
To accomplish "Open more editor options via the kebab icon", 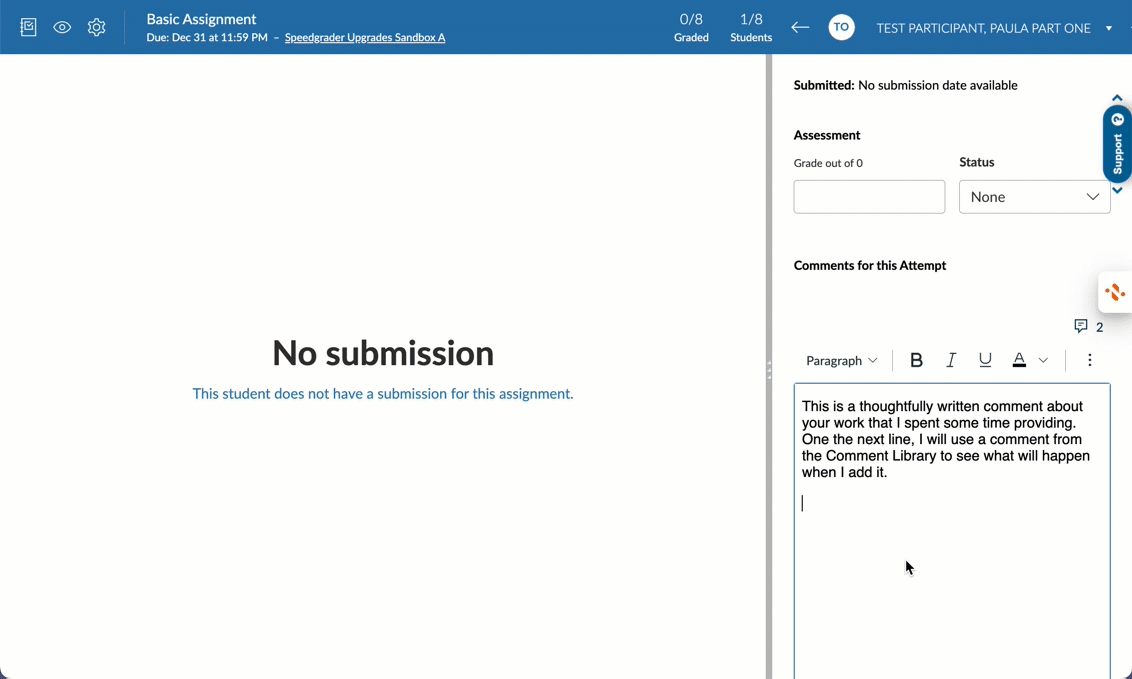I will tap(1090, 360).
